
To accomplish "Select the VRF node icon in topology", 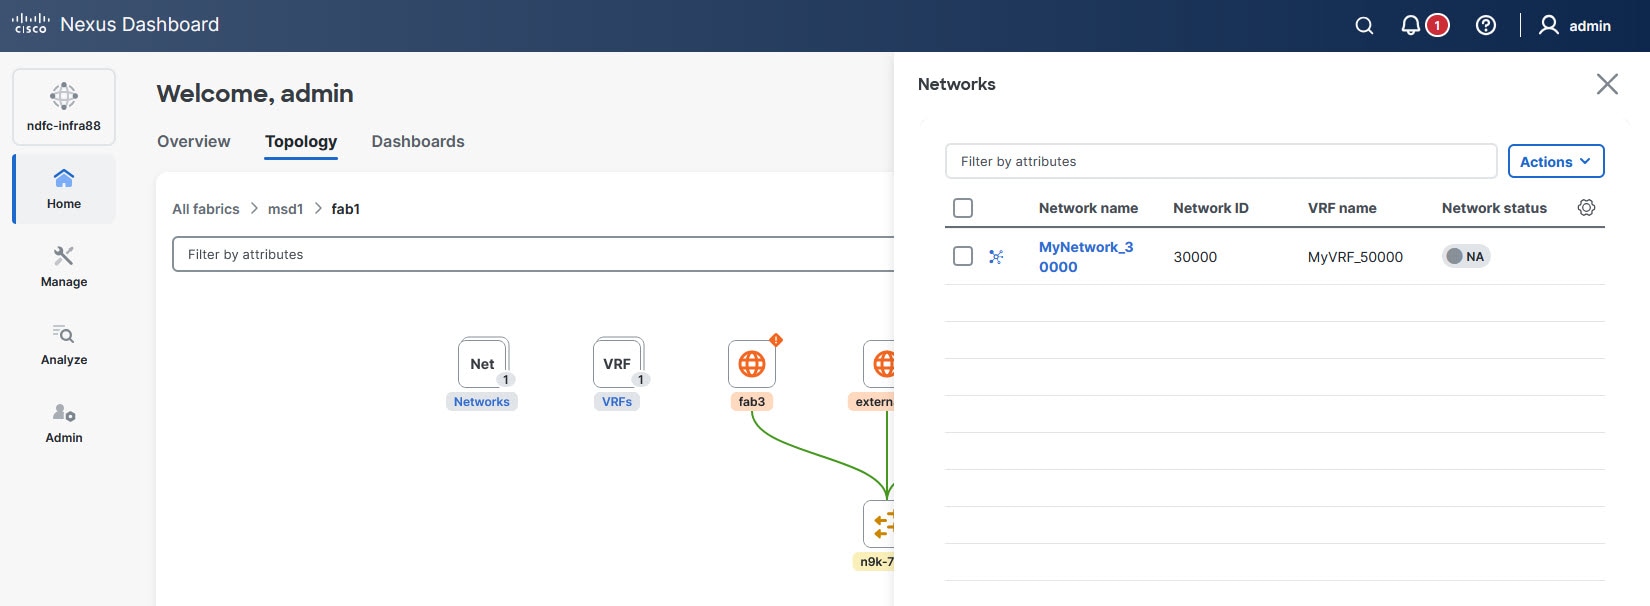I will point(618,363).
